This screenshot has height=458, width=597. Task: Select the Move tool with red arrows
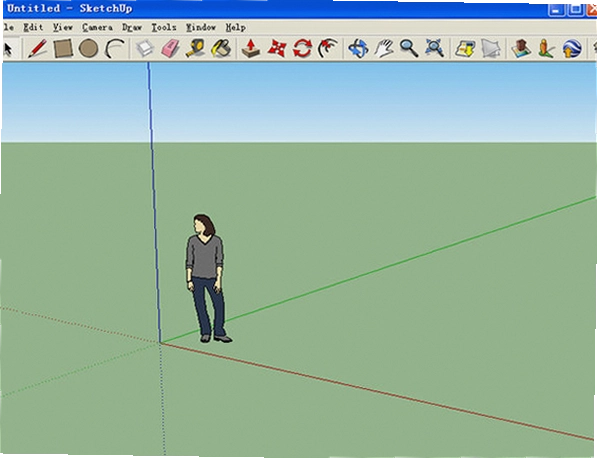(x=277, y=49)
